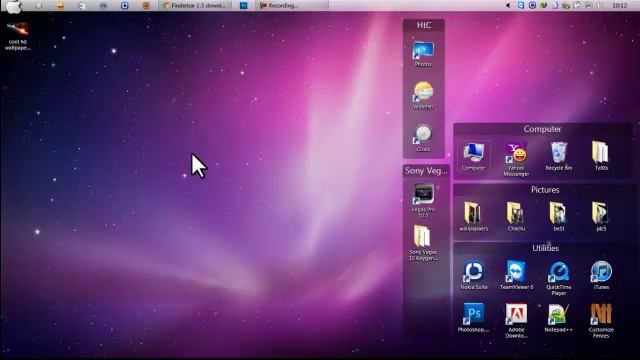
Task: Click the light blue tray icon beside the arrow
Action: click(521, 5)
